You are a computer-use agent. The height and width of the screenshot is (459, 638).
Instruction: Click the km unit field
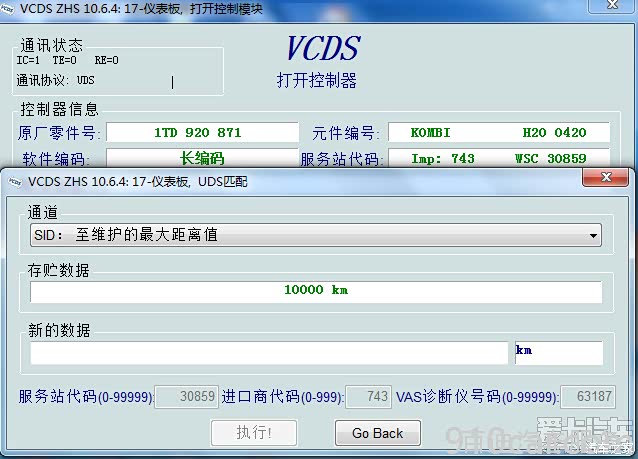[x=559, y=353]
